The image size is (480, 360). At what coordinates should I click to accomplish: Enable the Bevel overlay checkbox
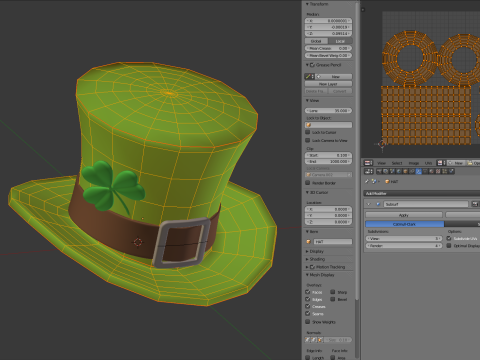point(333,299)
